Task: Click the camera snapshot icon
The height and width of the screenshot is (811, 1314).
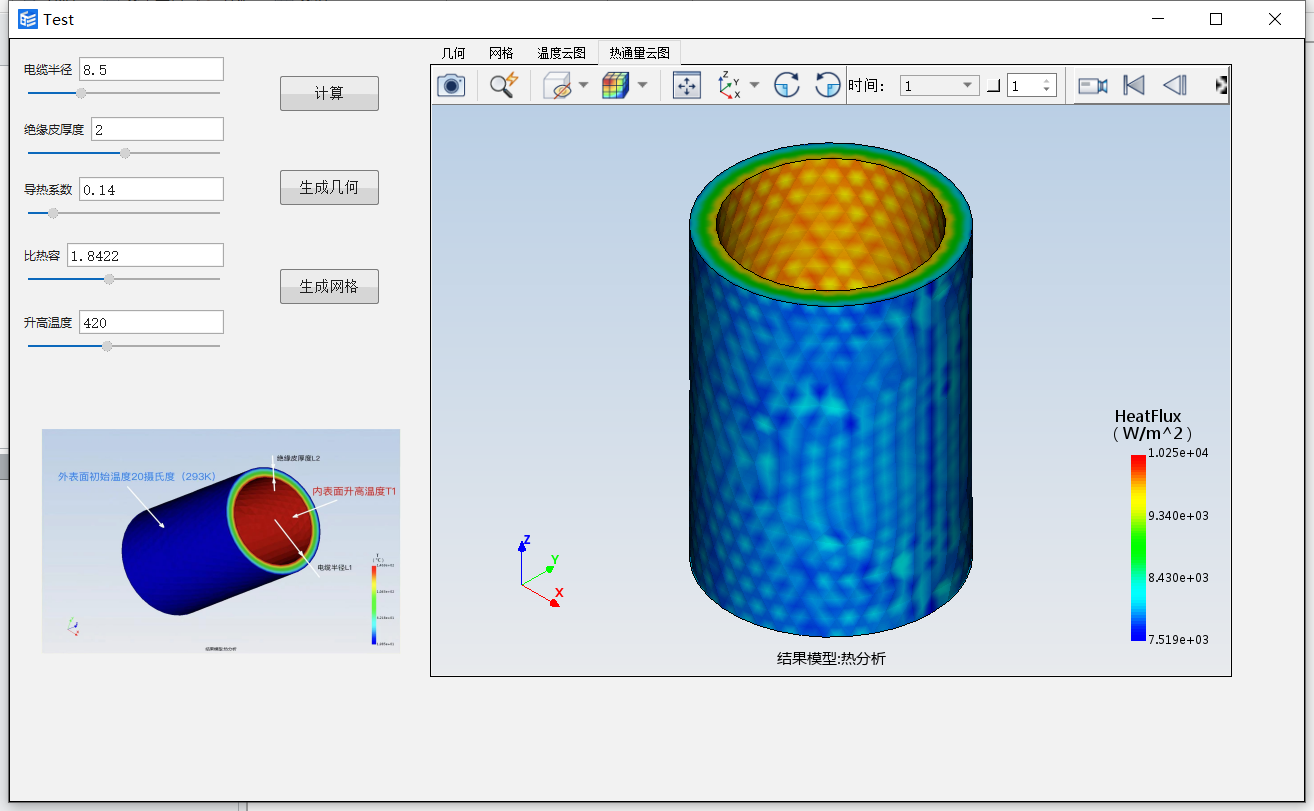Action: click(x=452, y=85)
